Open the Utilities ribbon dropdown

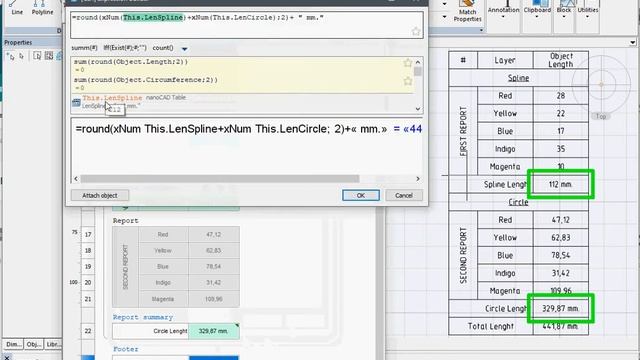pos(587,13)
